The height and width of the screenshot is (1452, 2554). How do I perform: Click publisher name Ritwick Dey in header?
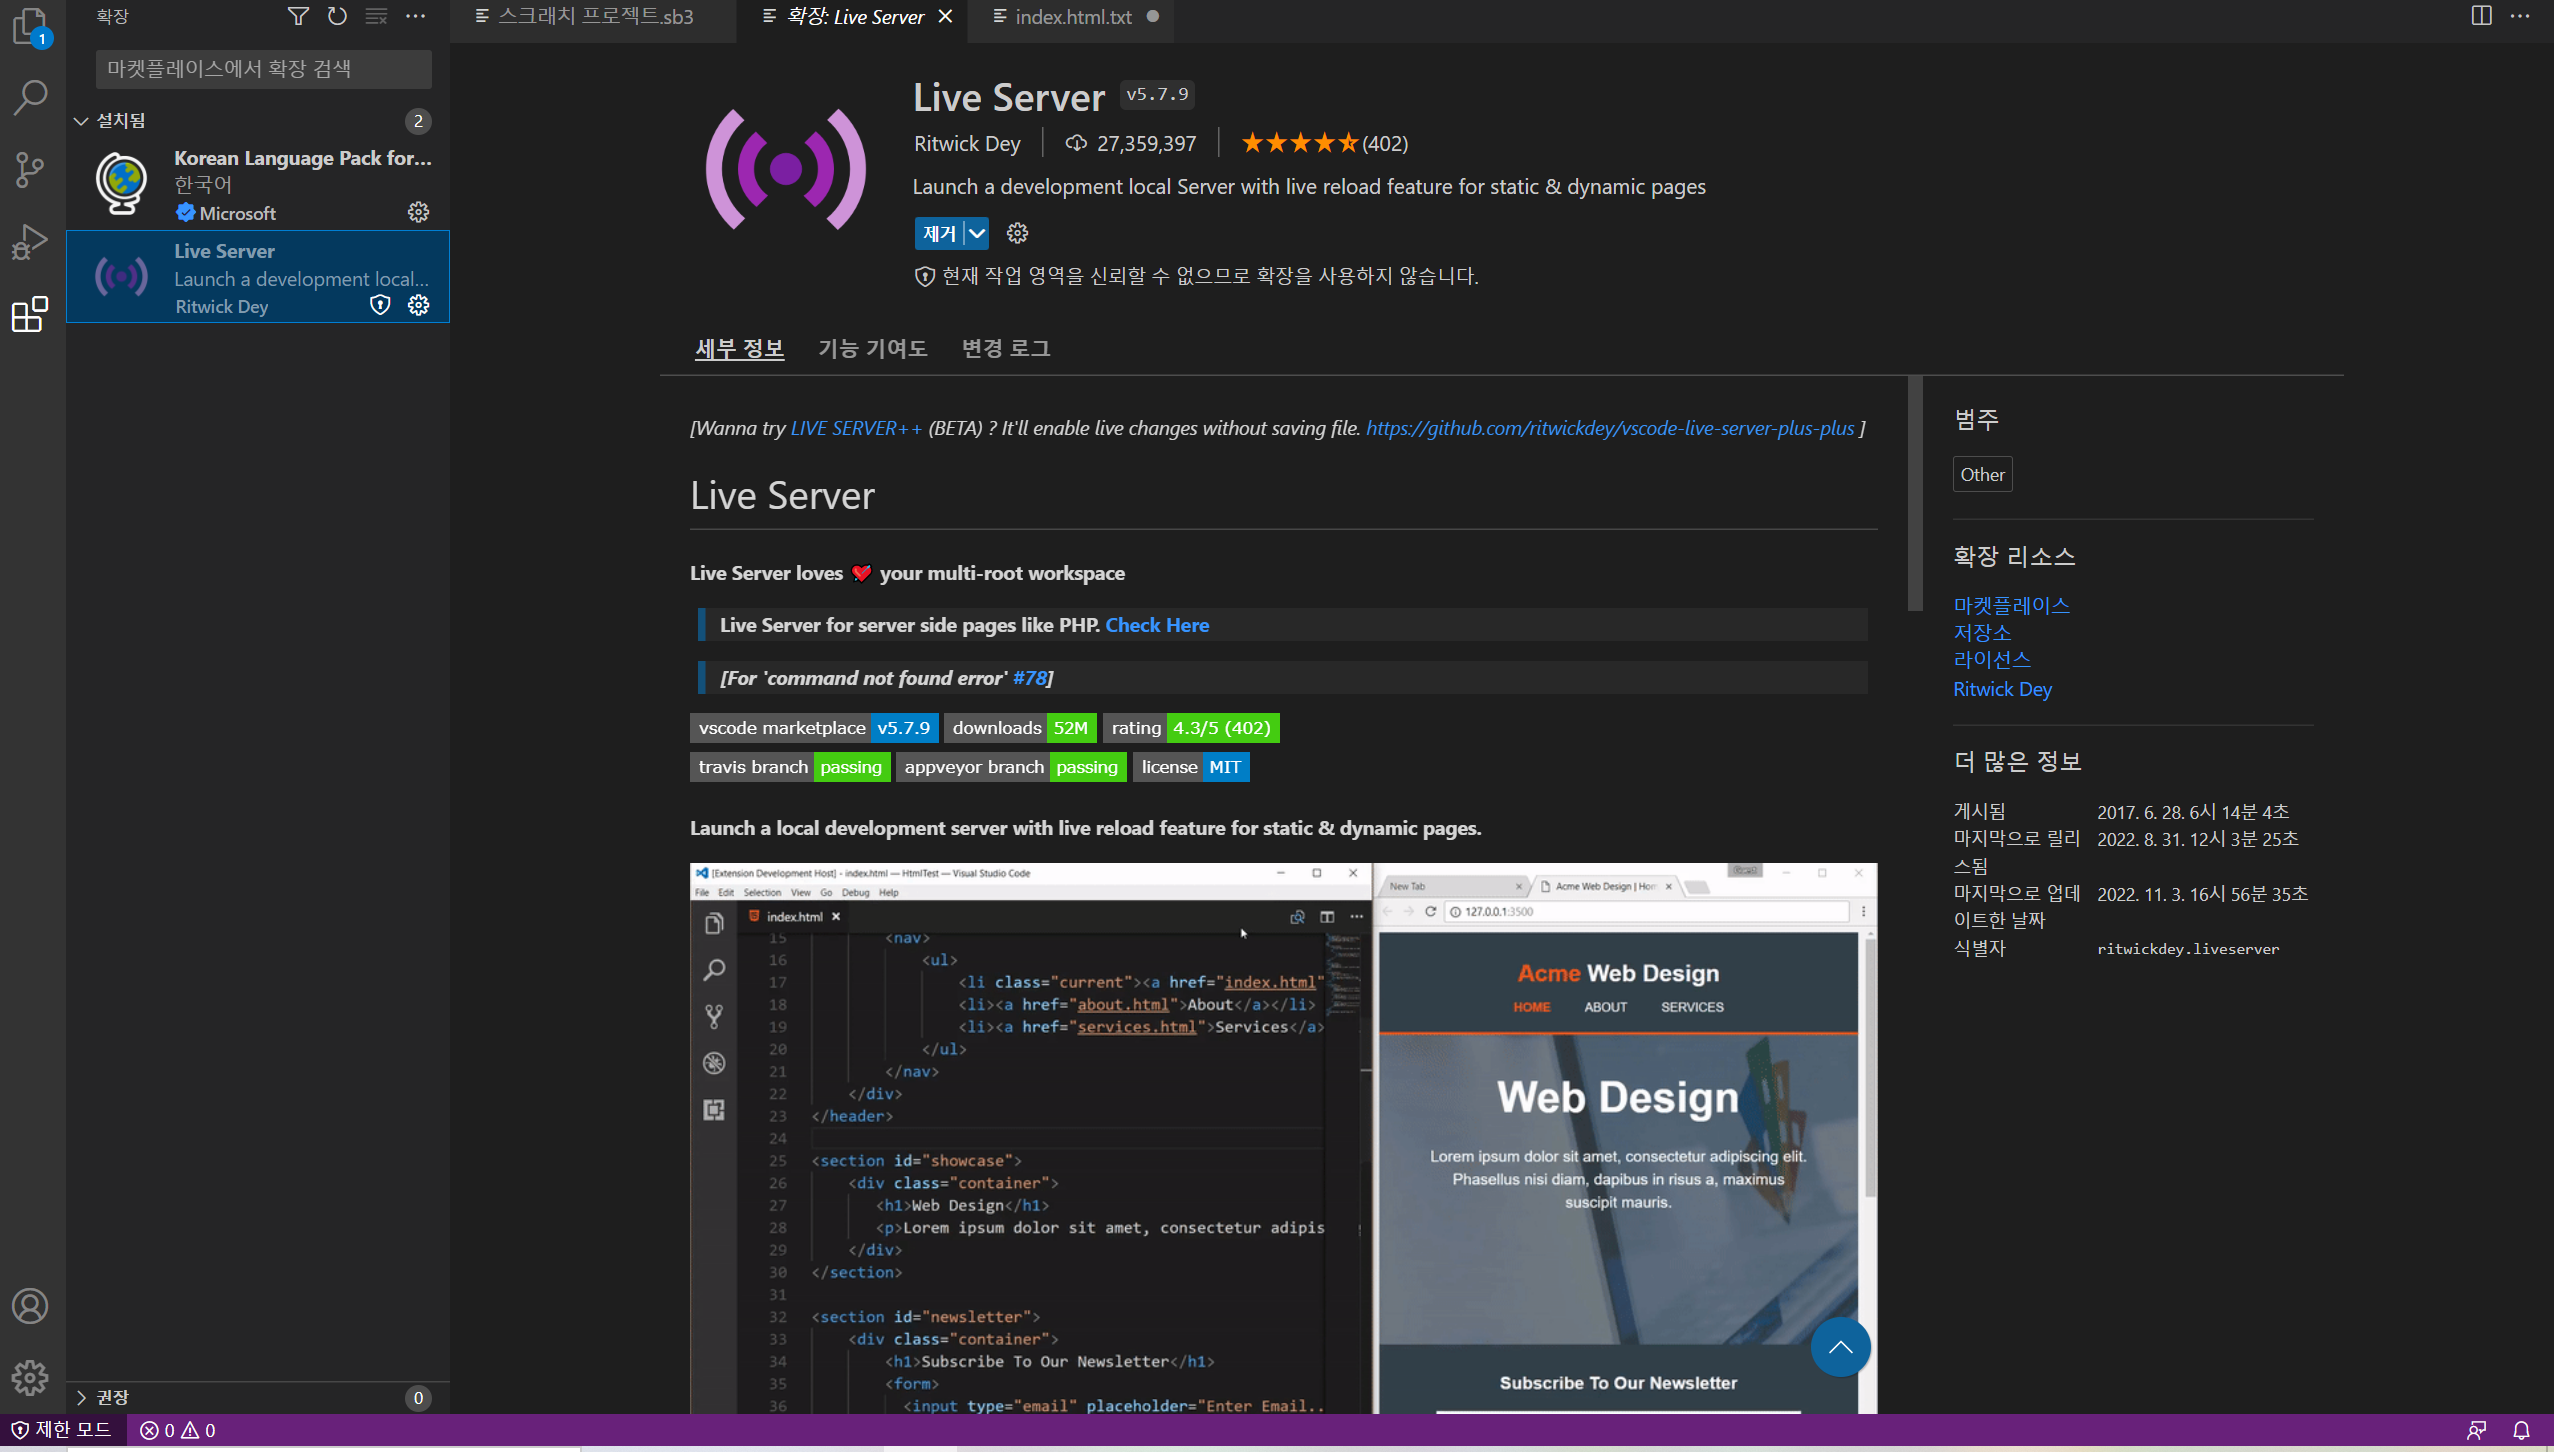pos(967,143)
